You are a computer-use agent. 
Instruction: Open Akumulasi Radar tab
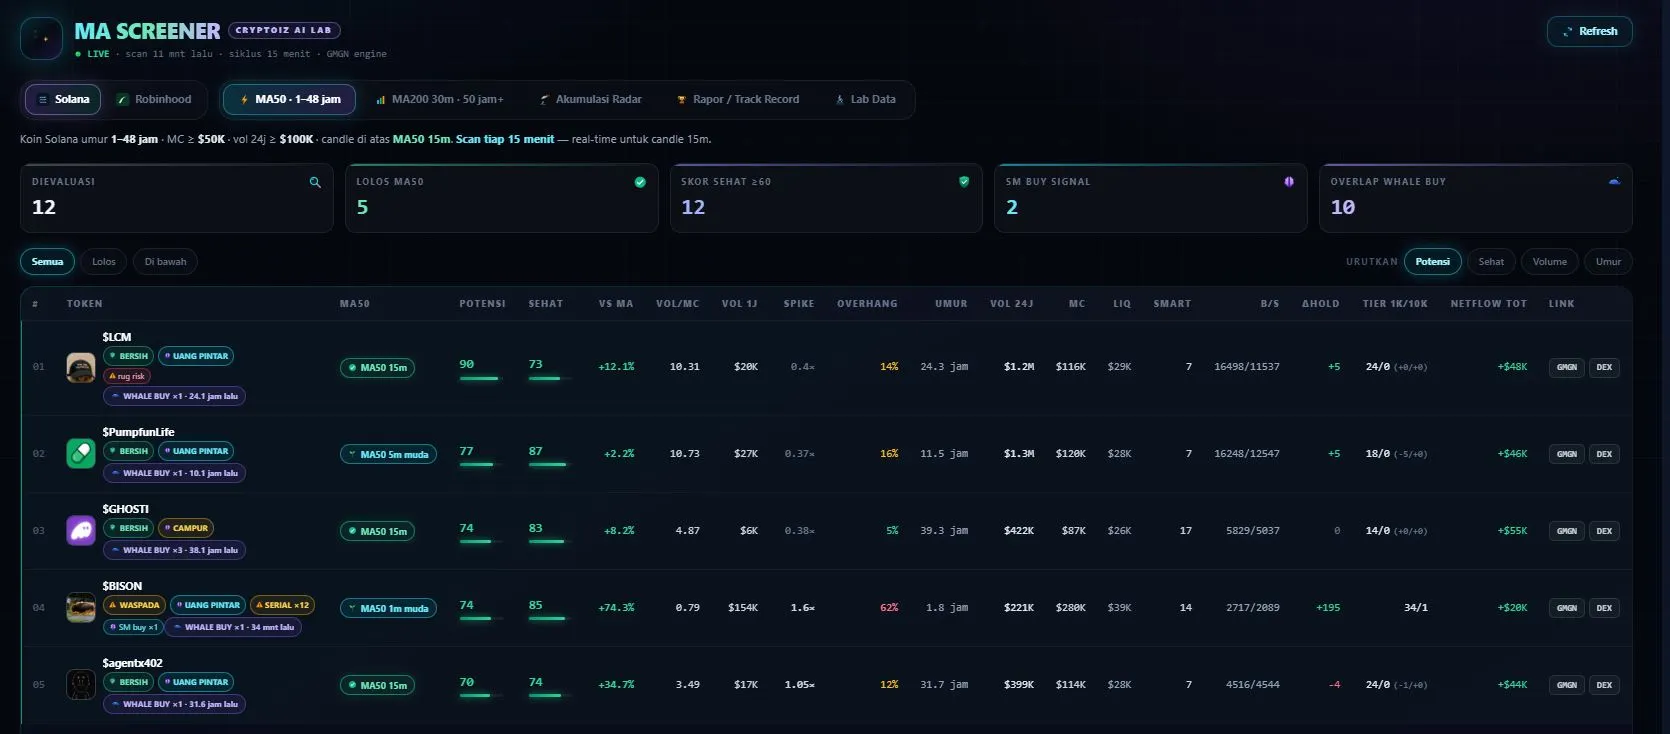[x=590, y=99]
